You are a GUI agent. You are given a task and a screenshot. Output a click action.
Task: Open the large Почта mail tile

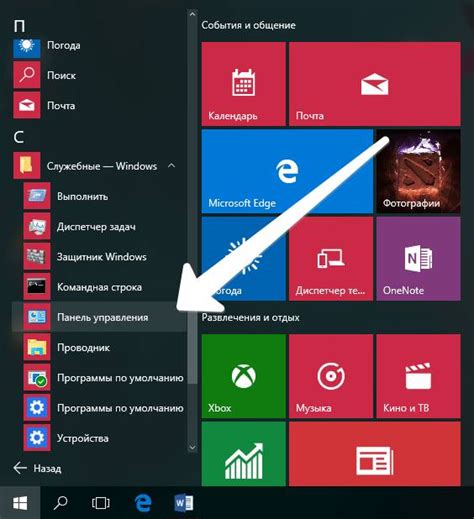pos(375,84)
